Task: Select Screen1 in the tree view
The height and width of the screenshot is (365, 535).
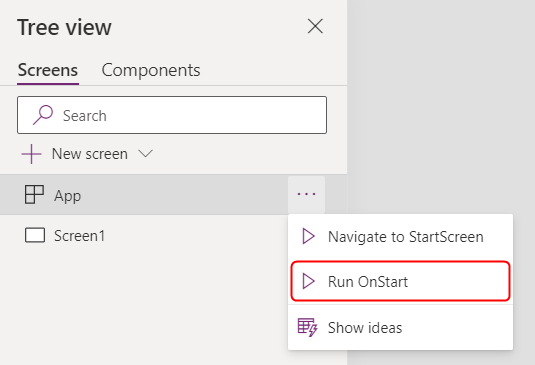Action: [x=173, y=235]
